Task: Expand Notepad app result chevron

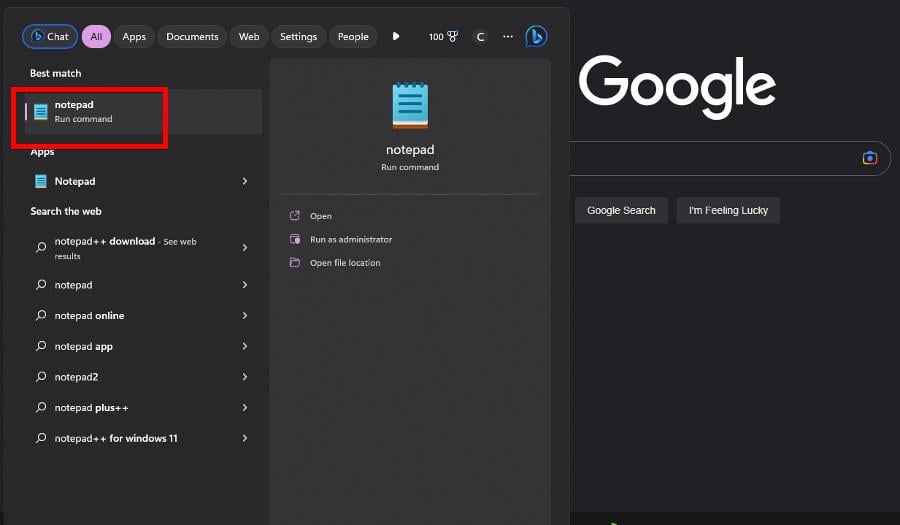Action: click(x=245, y=181)
